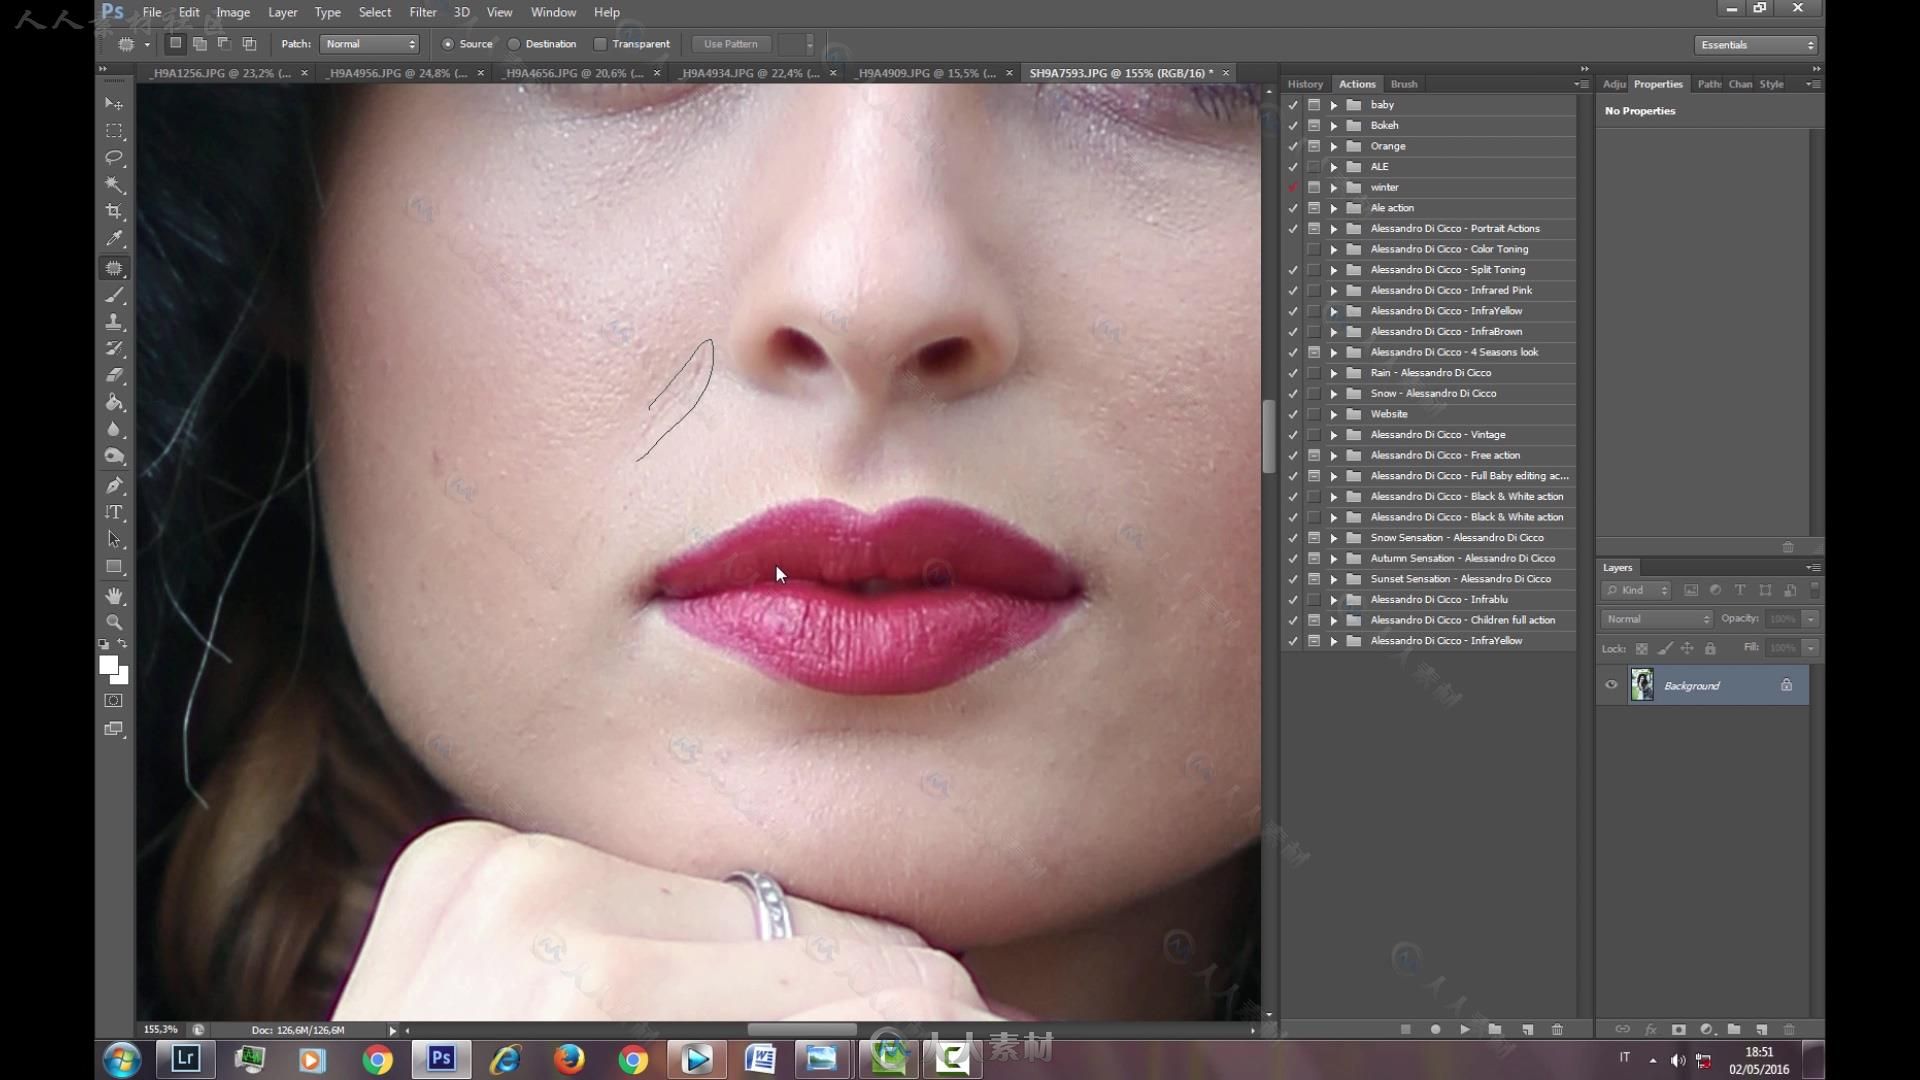The image size is (1920, 1080).
Task: Open the layer Kind filter dropdown
Action: [1636, 590]
